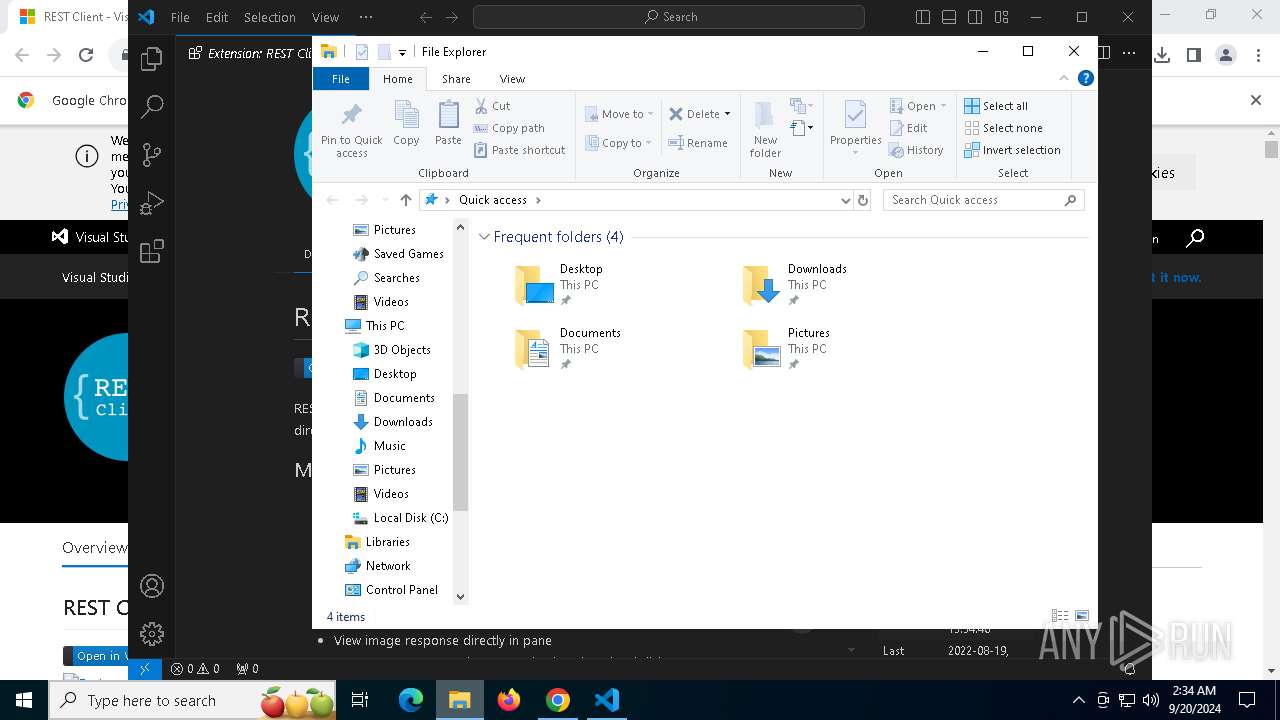Click Rename in the Organize group
The height and width of the screenshot is (720, 1280).
pyautogui.click(x=698, y=143)
